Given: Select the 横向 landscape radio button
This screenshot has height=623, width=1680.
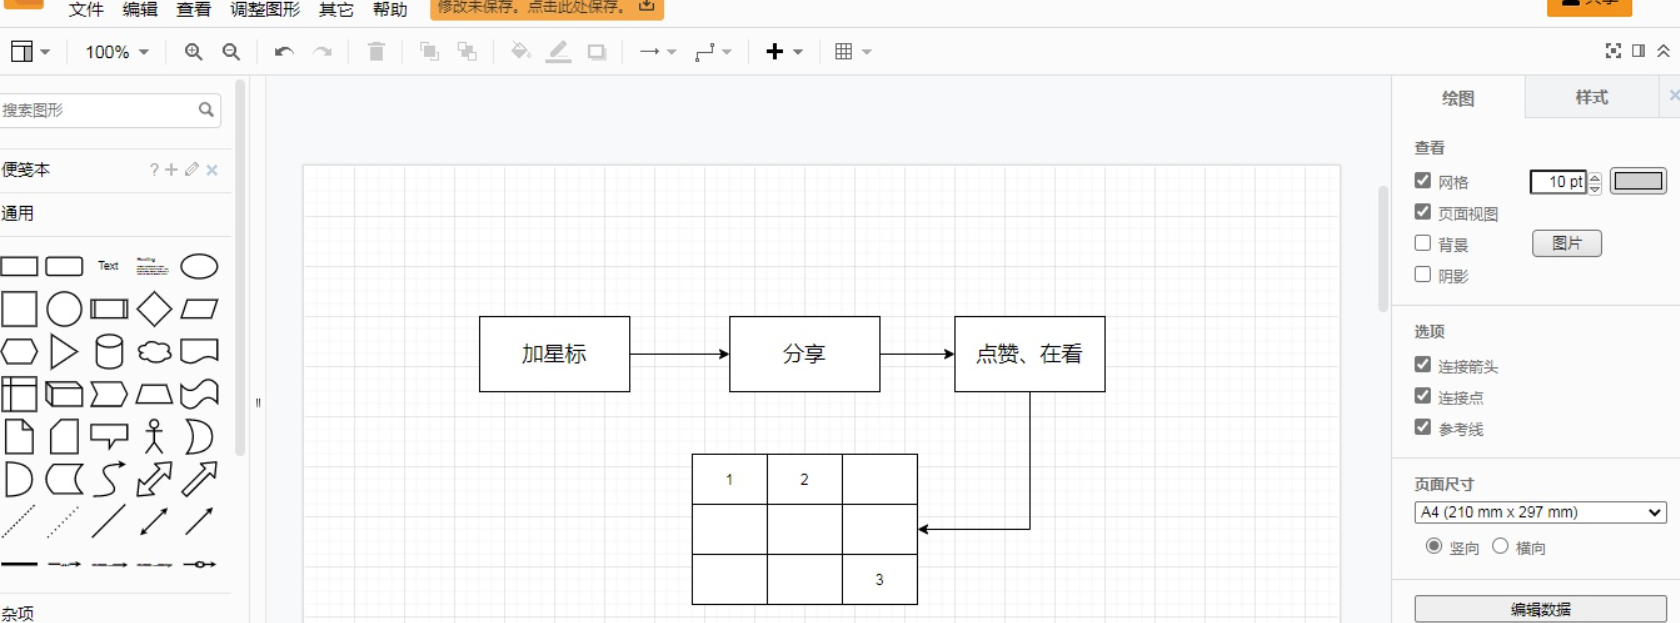Looking at the screenshot, I should 1500,546.
